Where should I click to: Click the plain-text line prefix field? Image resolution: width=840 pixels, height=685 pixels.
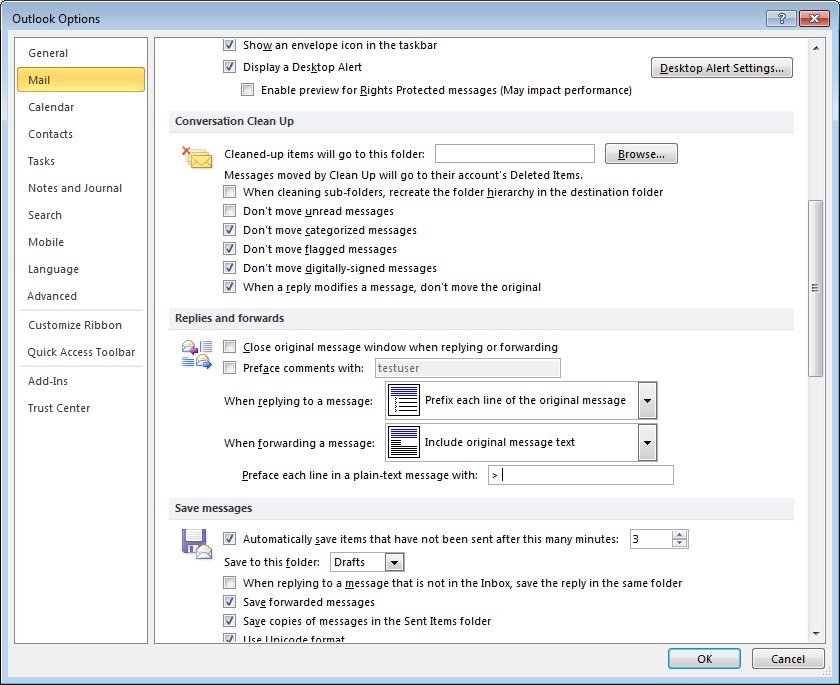[581, 475]
